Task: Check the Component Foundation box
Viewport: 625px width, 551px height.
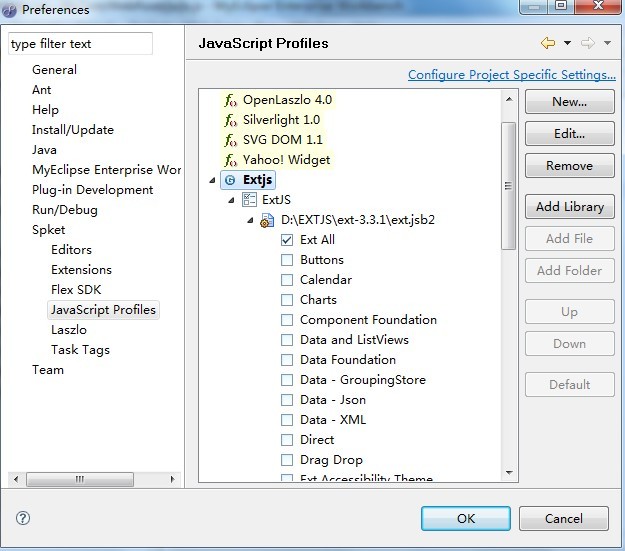Action: tap(287, 320)
